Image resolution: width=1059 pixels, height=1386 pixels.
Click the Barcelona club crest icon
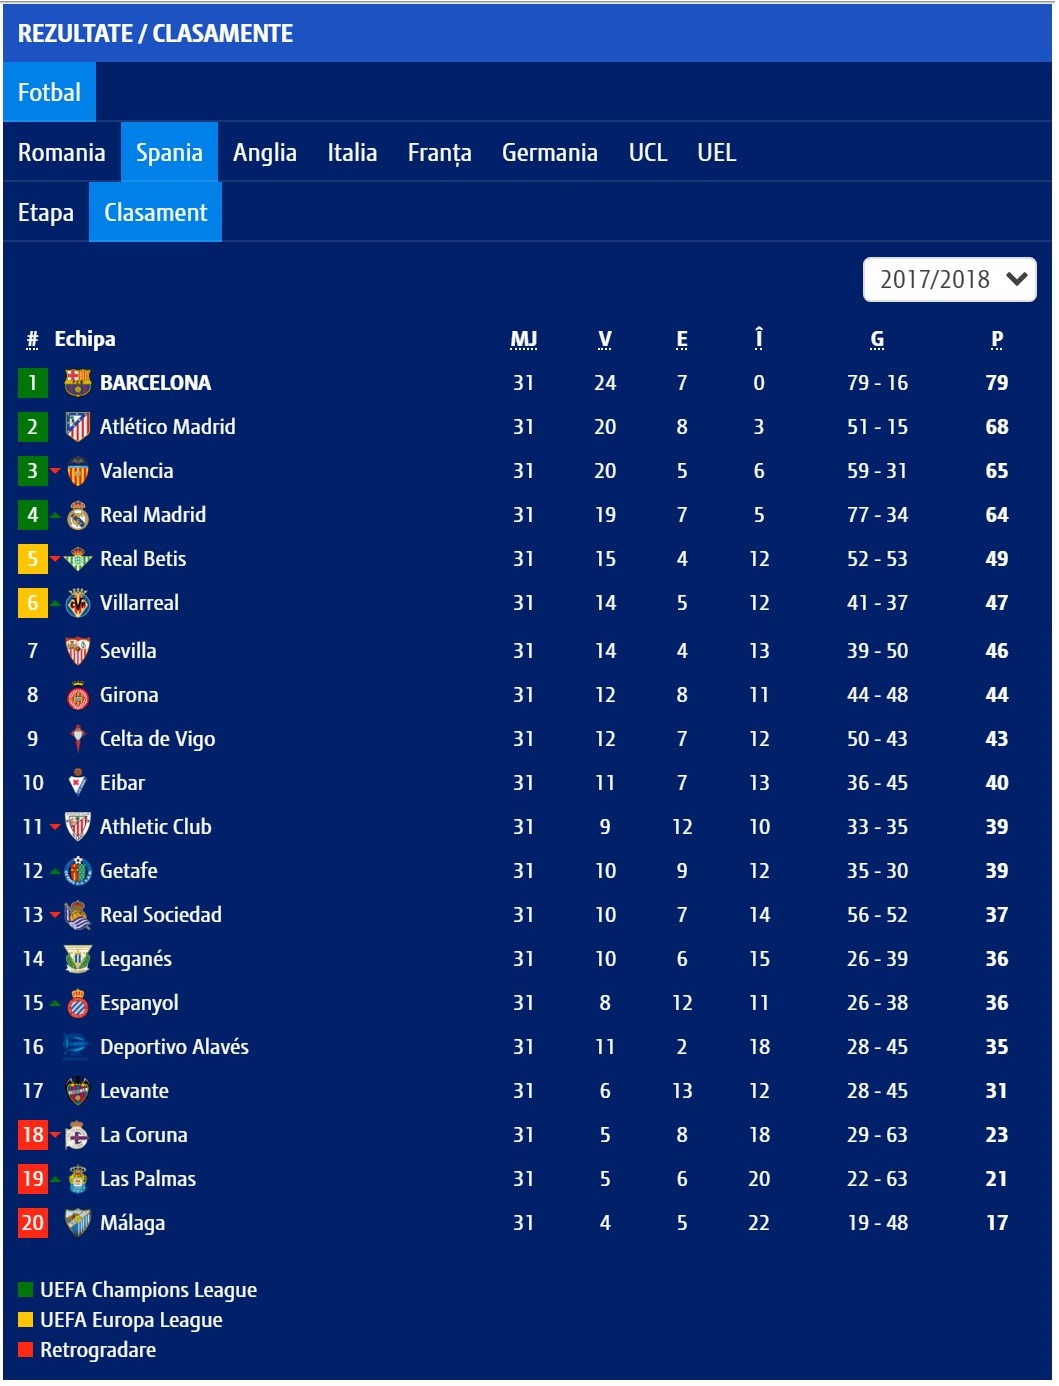click(79, 382)
